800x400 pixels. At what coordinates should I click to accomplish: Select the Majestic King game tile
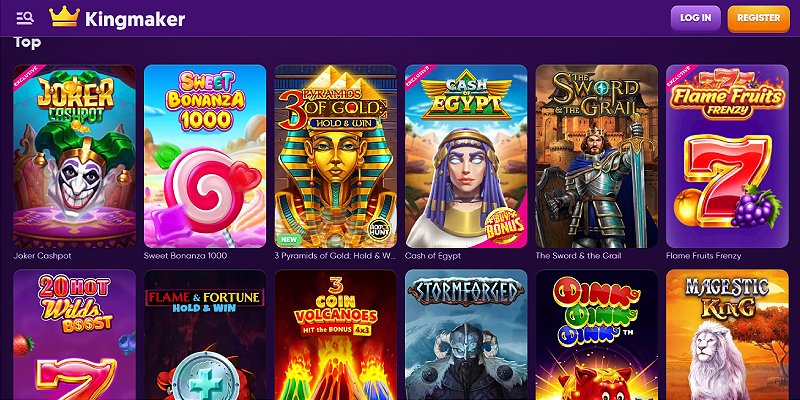tap(727, 335)
